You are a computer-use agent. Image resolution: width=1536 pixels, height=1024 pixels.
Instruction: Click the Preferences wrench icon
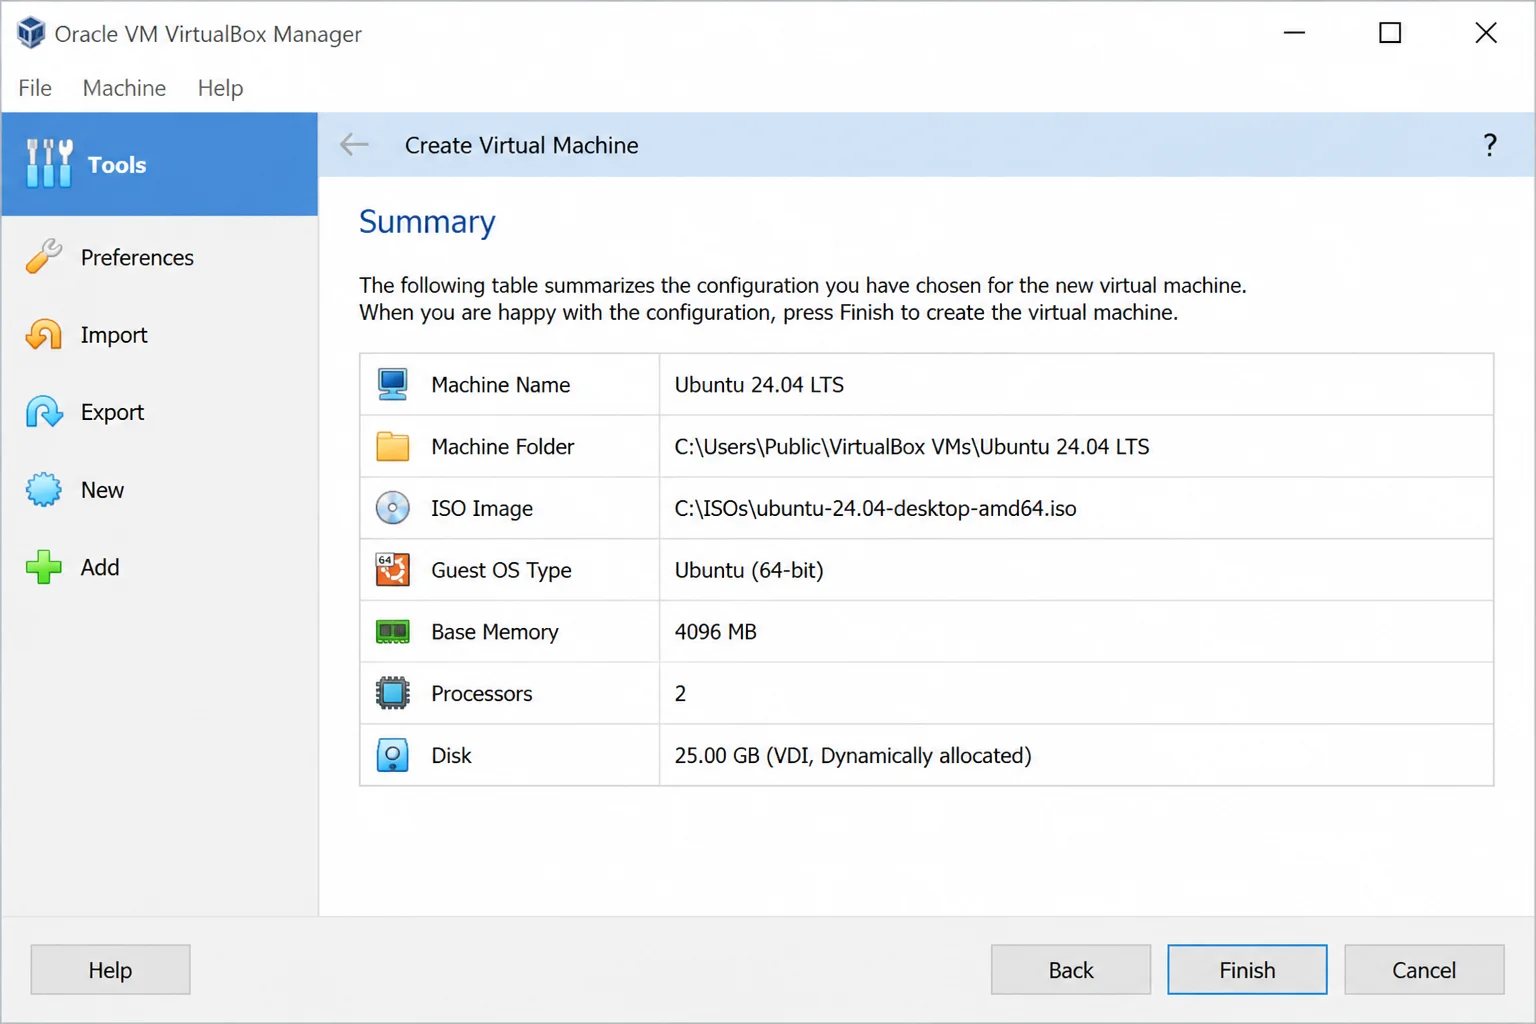tap(44, 257)
